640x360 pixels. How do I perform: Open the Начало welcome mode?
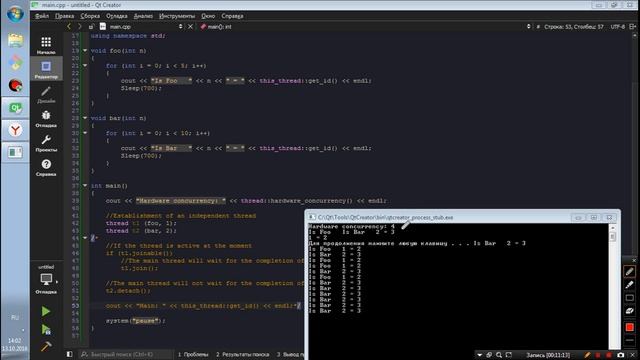point(46,45)
